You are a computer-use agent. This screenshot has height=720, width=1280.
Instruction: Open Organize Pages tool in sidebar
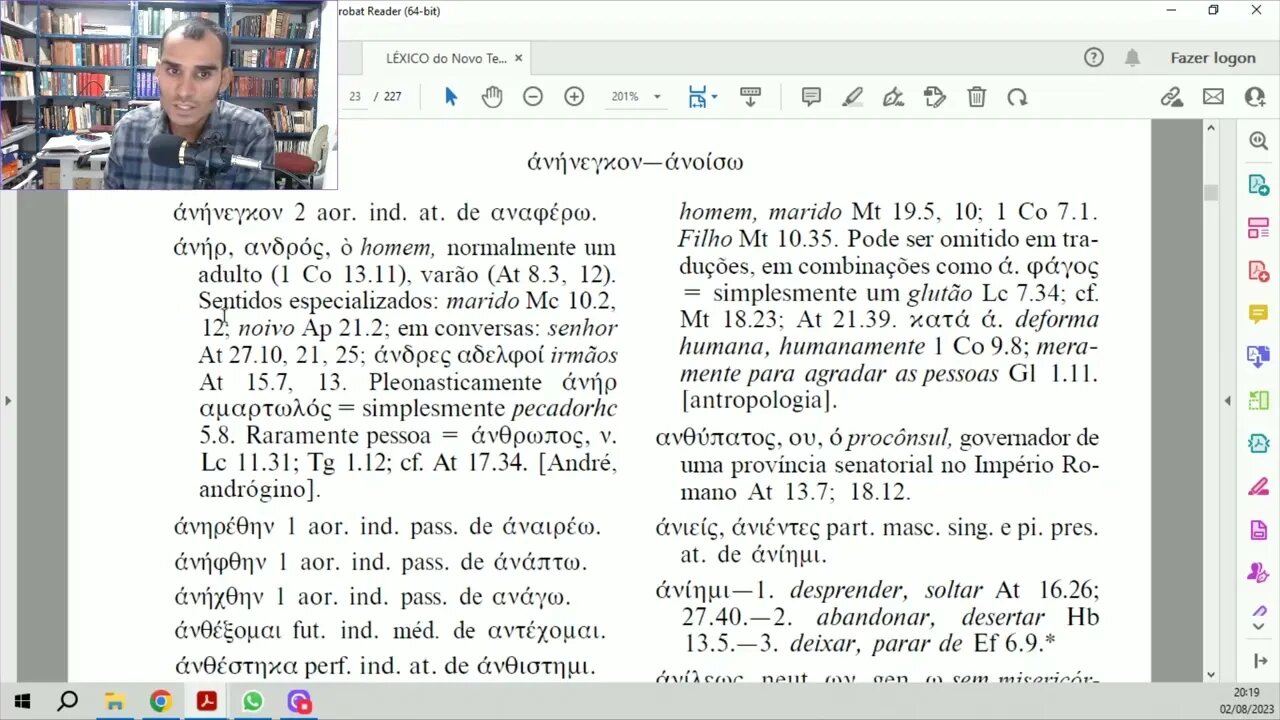point(1258,228)
